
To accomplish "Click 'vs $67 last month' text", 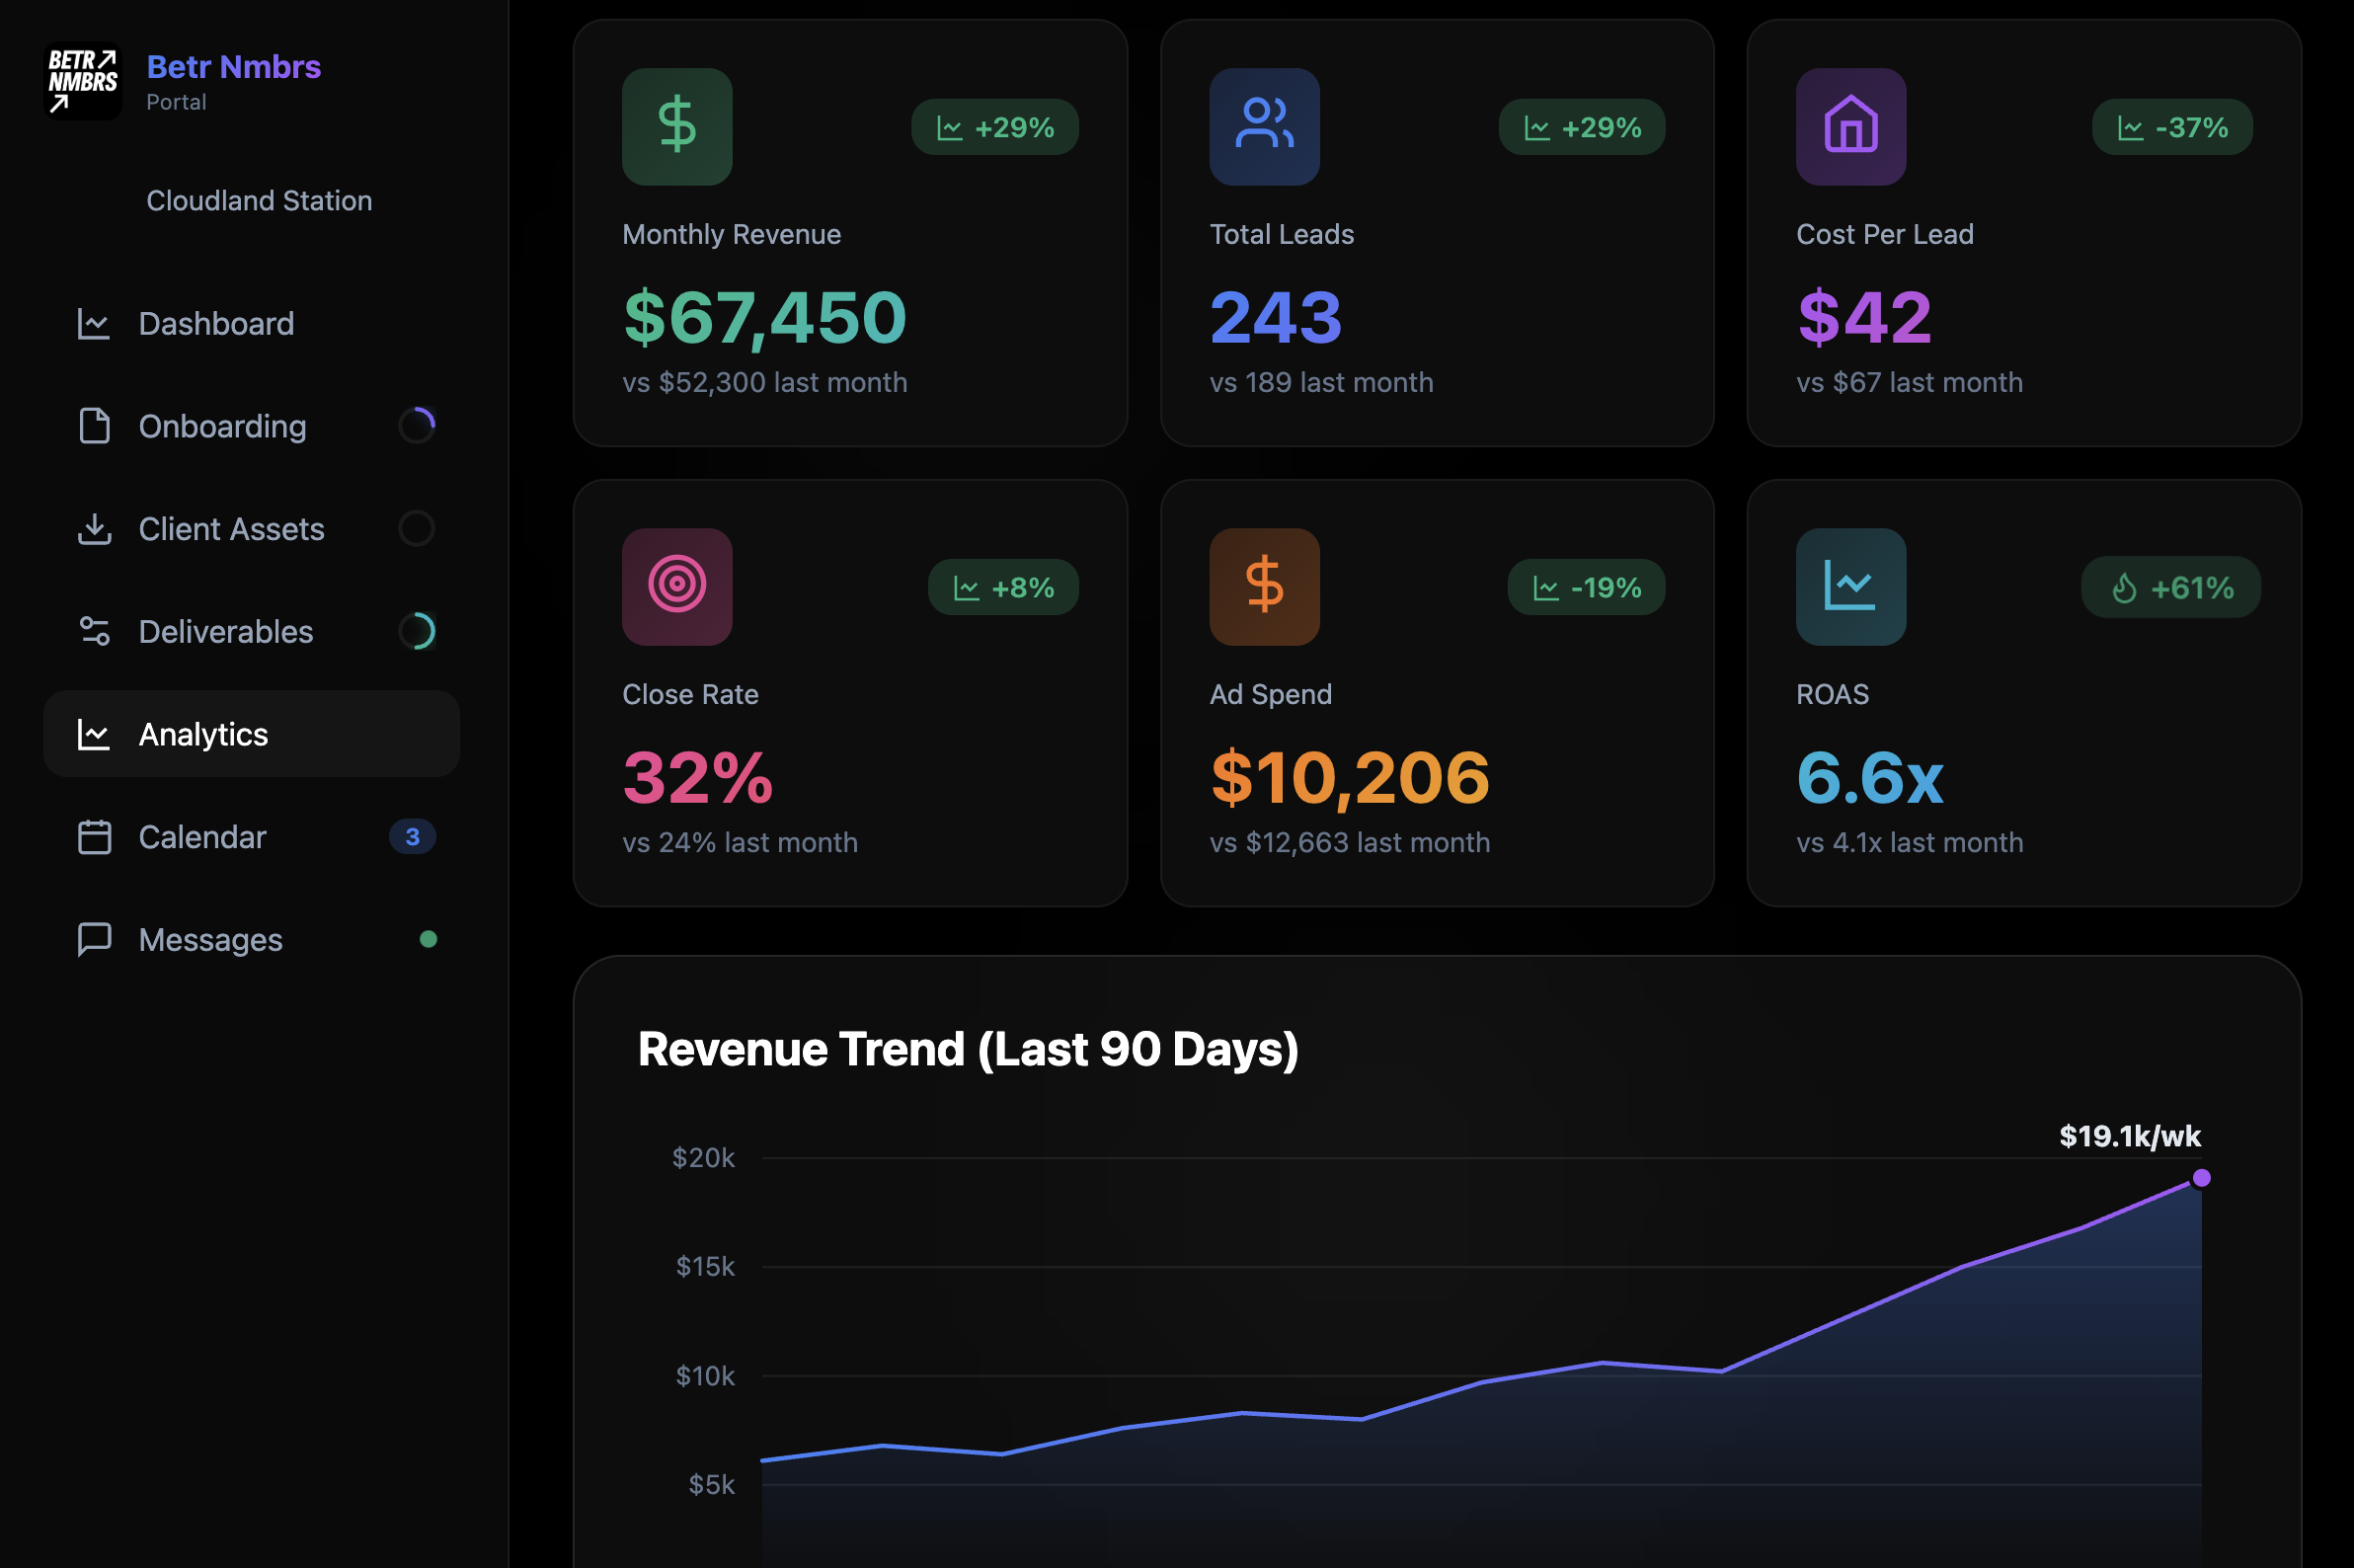I will click(1909, 383).
